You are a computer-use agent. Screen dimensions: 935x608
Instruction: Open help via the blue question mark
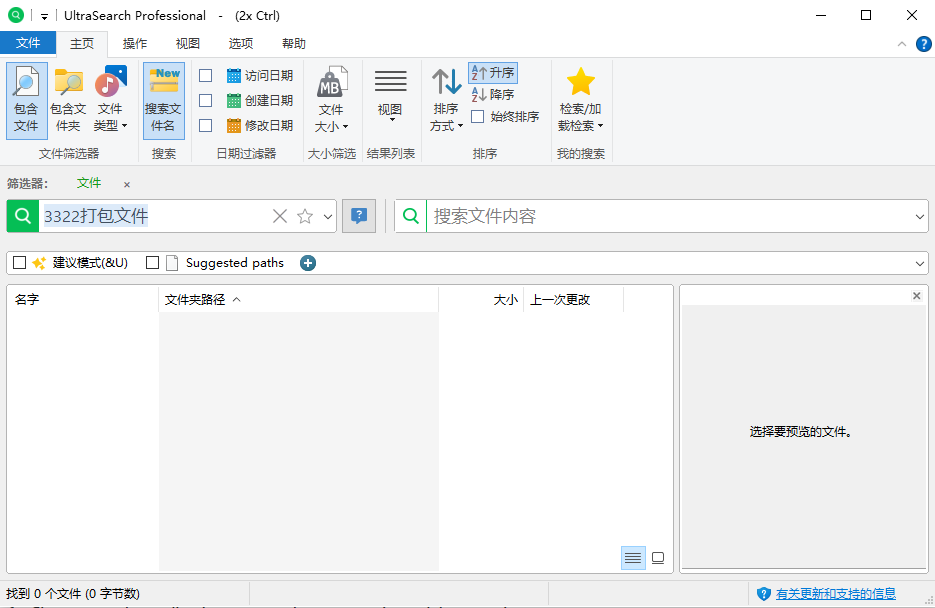(924, 44)
